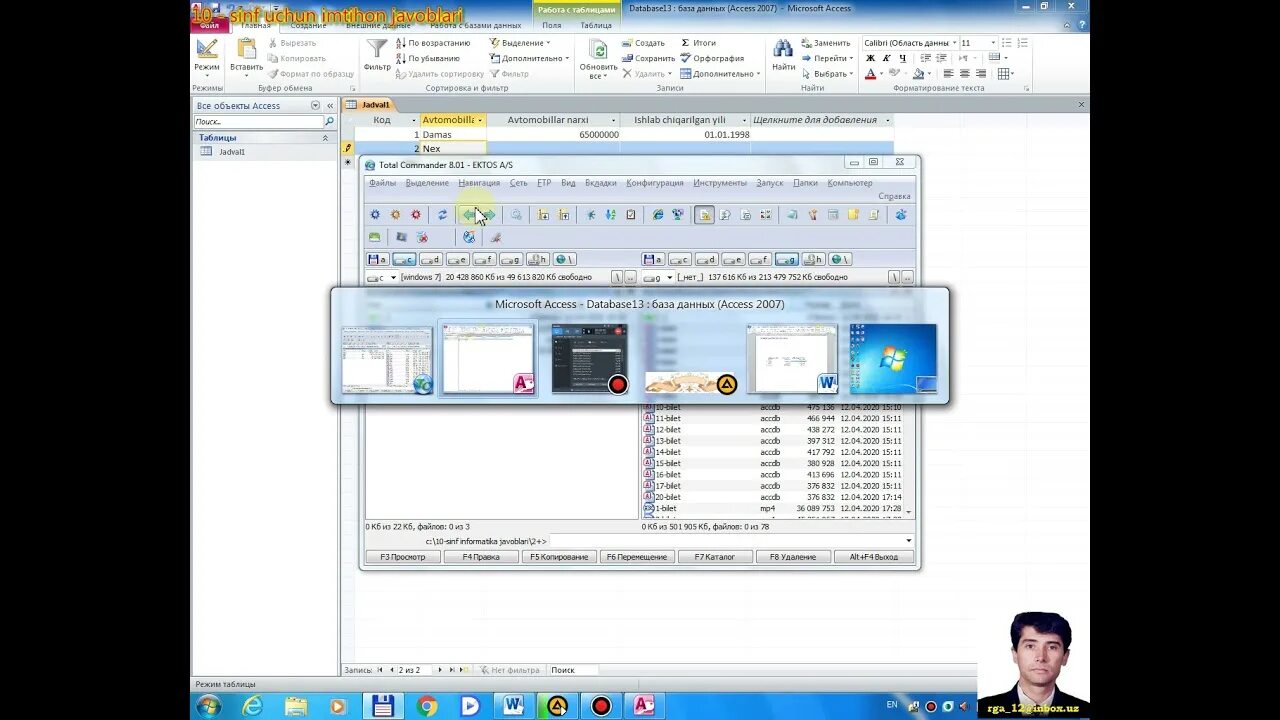
Task: Open Internet Explorer from the taskbar
Action: coord(253,706)
